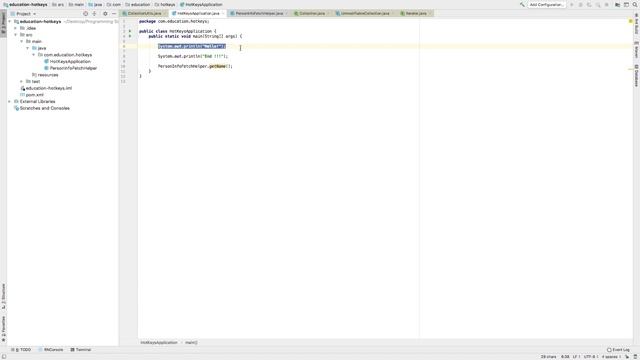Click HotKeysApplication breadcrumb in navigation bar
This screenshot has height=360, width=640.
(x=201, y=4)
